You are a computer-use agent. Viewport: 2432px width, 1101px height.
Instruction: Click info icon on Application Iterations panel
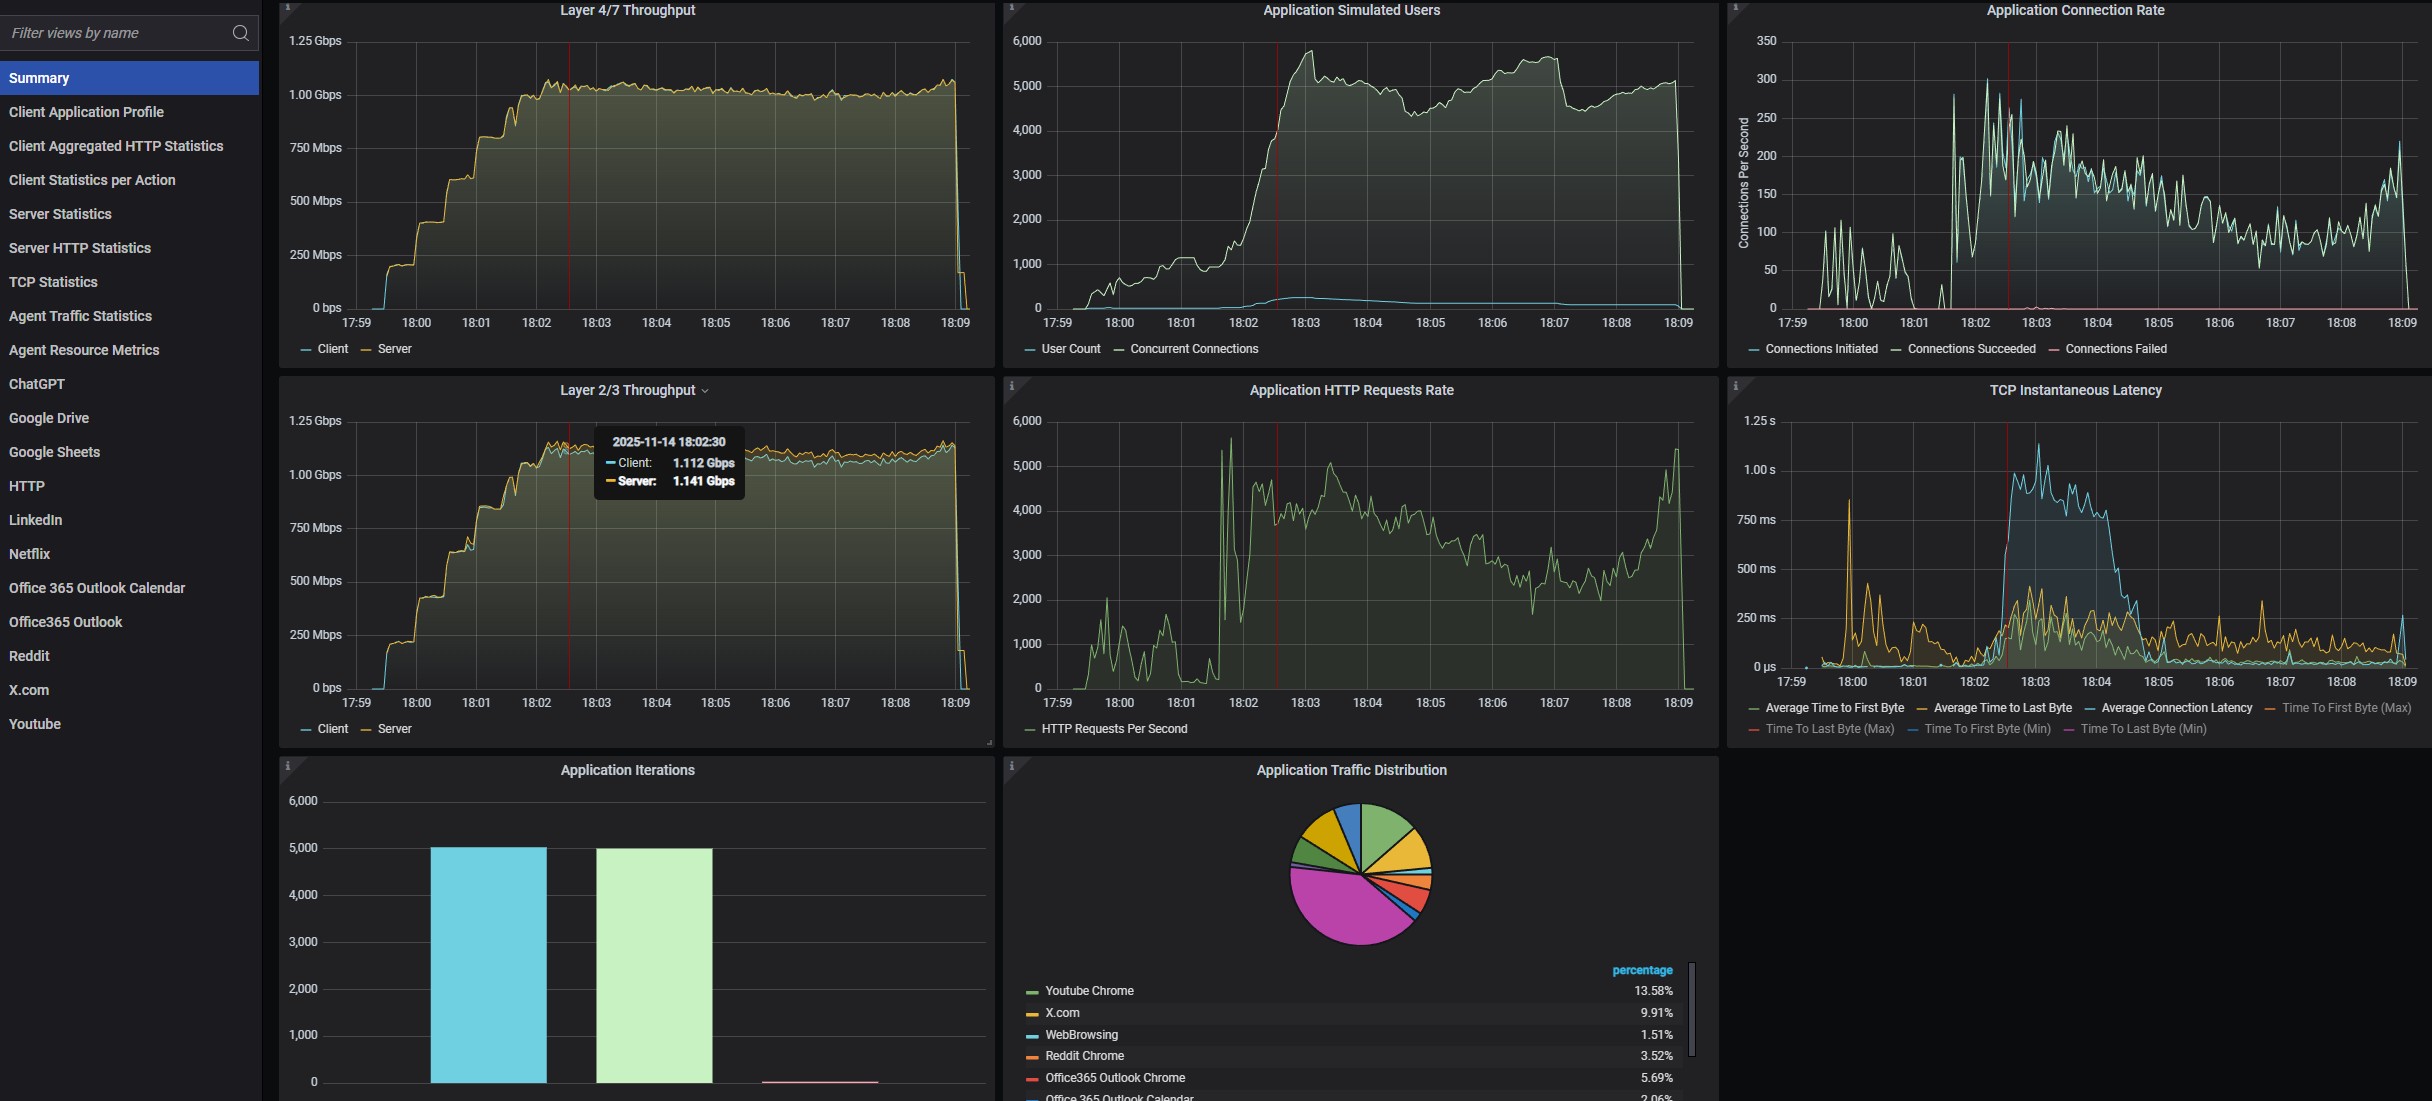click(x=287, y=766)
